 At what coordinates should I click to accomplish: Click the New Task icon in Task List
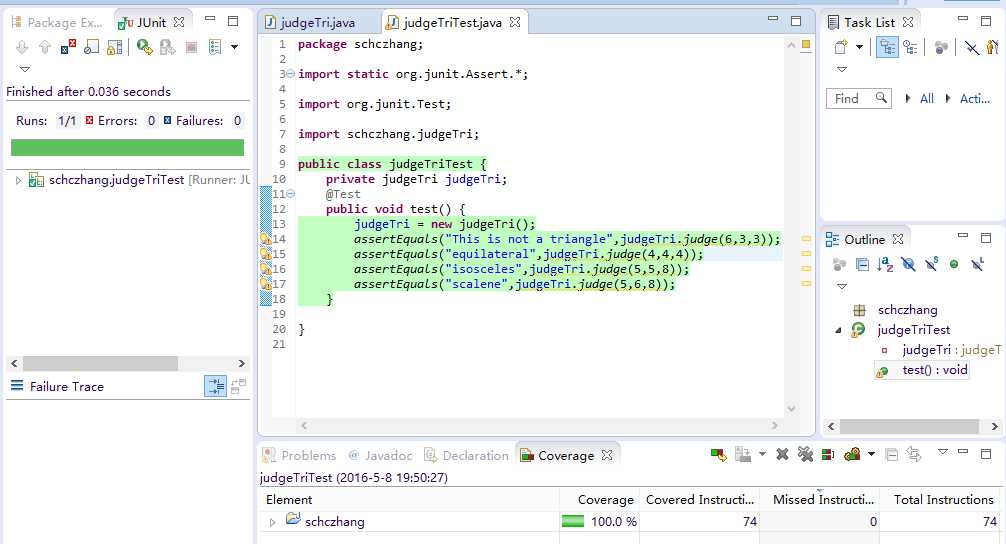pyautogui.click(x=841, y=47)
